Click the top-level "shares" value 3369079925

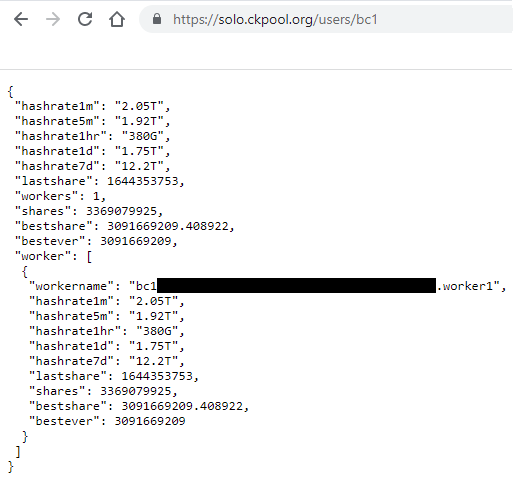coord(121,211)
